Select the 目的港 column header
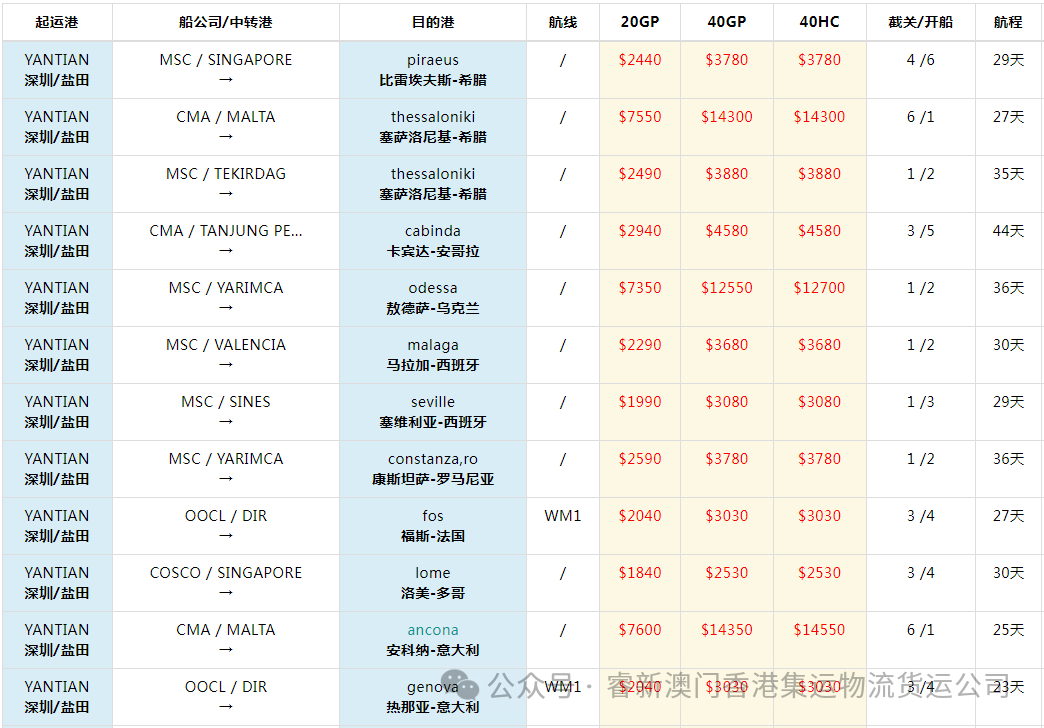 [x=433, y=23]
